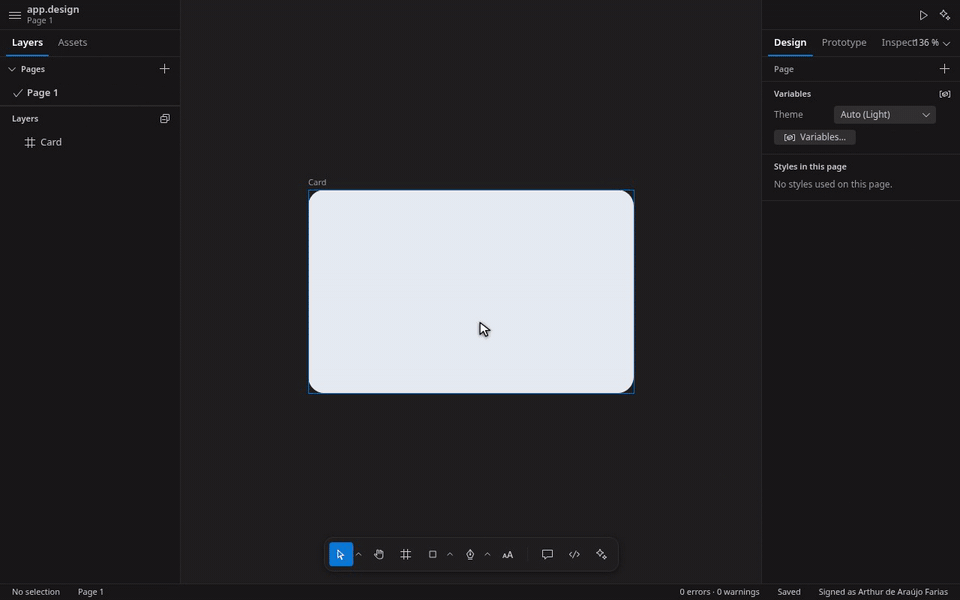Image resolution: width=960 pixels, height=600 pixels.
Task: Click 'Signed as Arthur de Araújo Farias'
Action: coord(883,592)
